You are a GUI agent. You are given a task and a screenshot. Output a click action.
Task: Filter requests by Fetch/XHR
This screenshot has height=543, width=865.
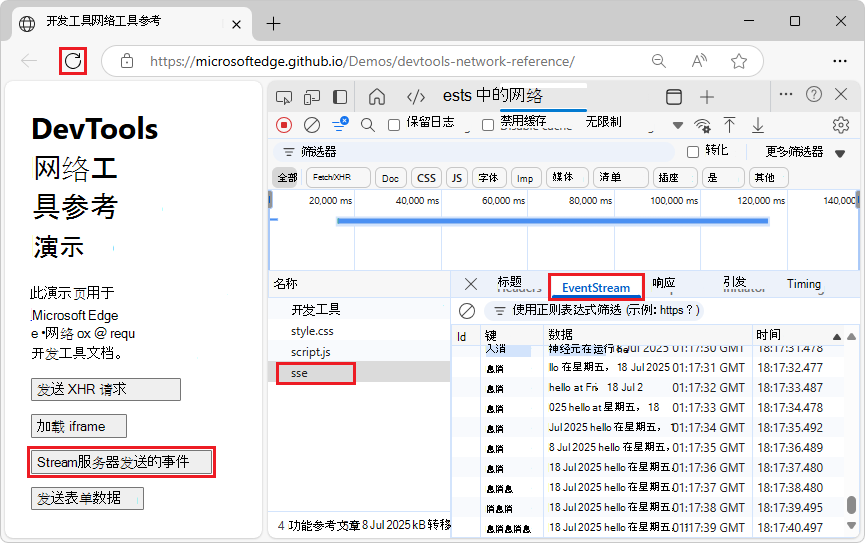[338, 178]
